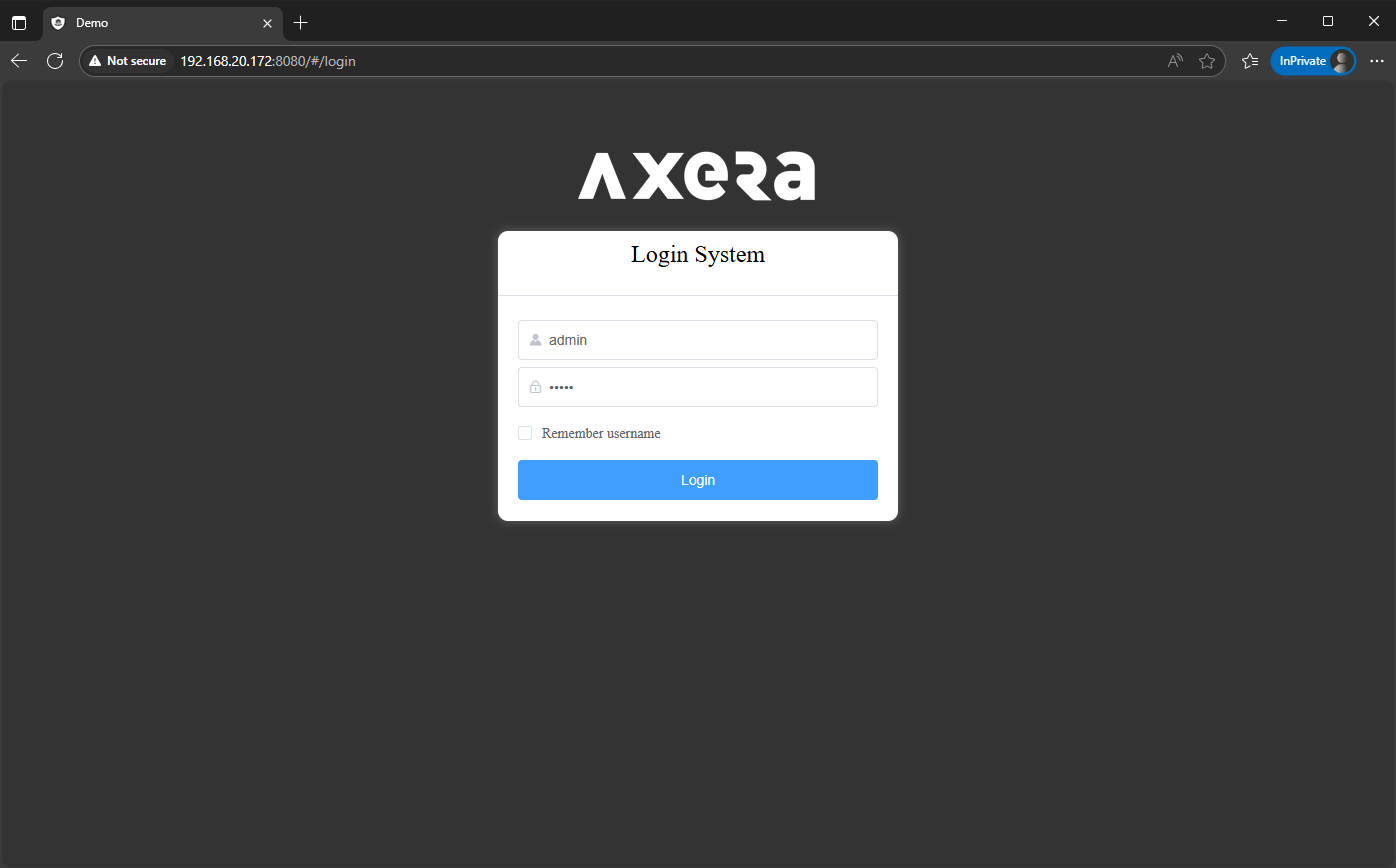Focus the password field
1396x868 pixels.
point(698,387)
